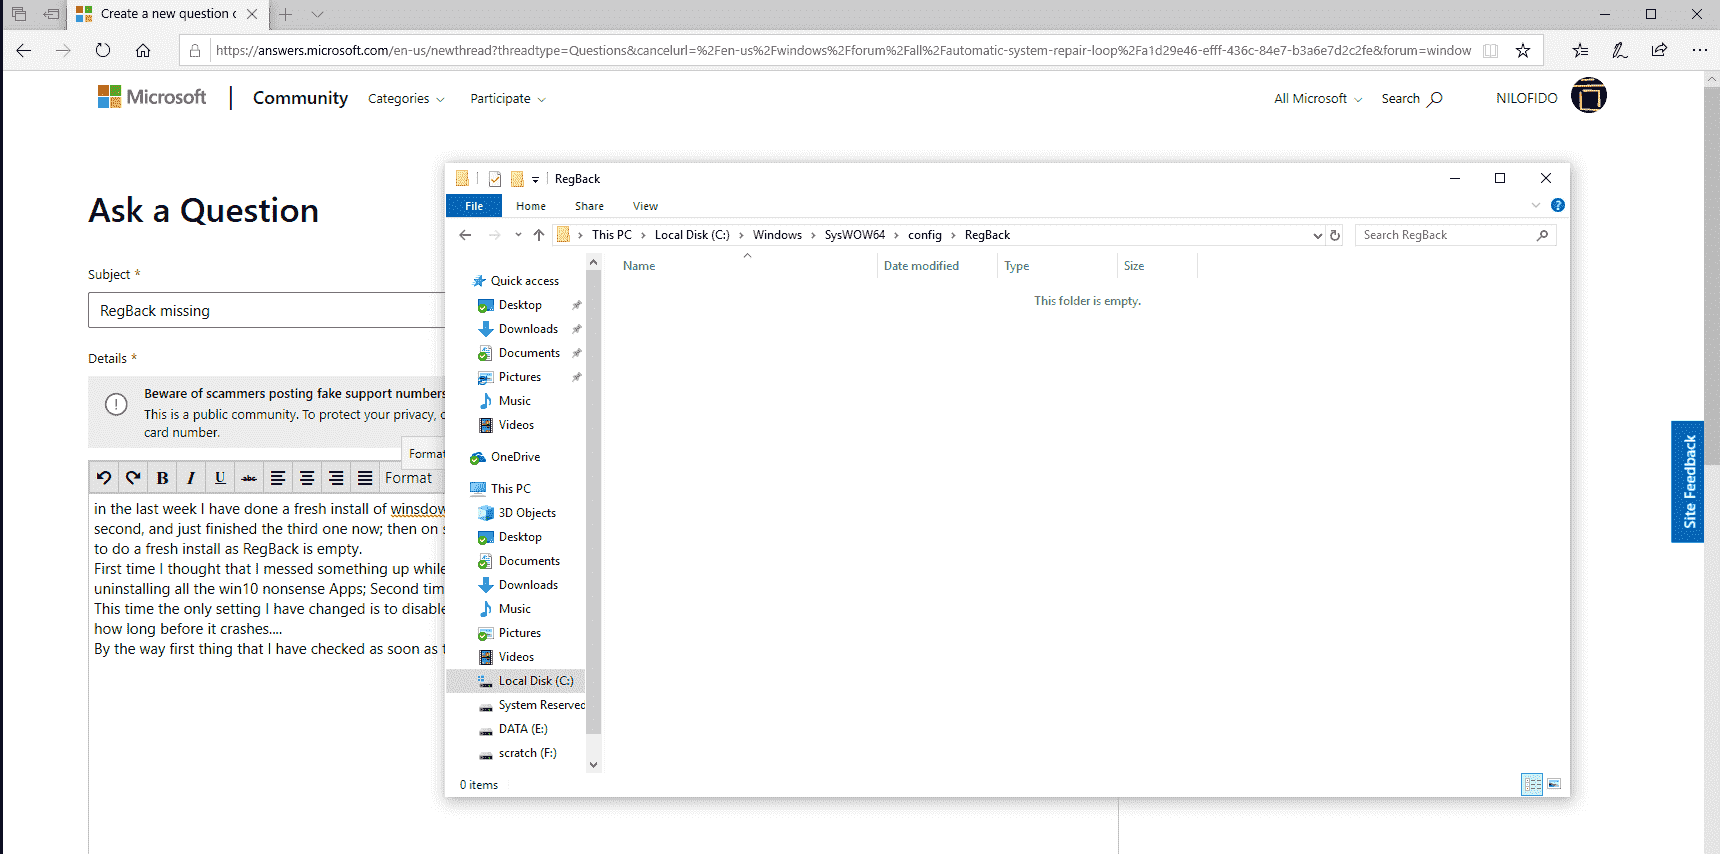Open the Participate dropdown menu
This screenshot has height=854, width=1720.
click(508, 98)
